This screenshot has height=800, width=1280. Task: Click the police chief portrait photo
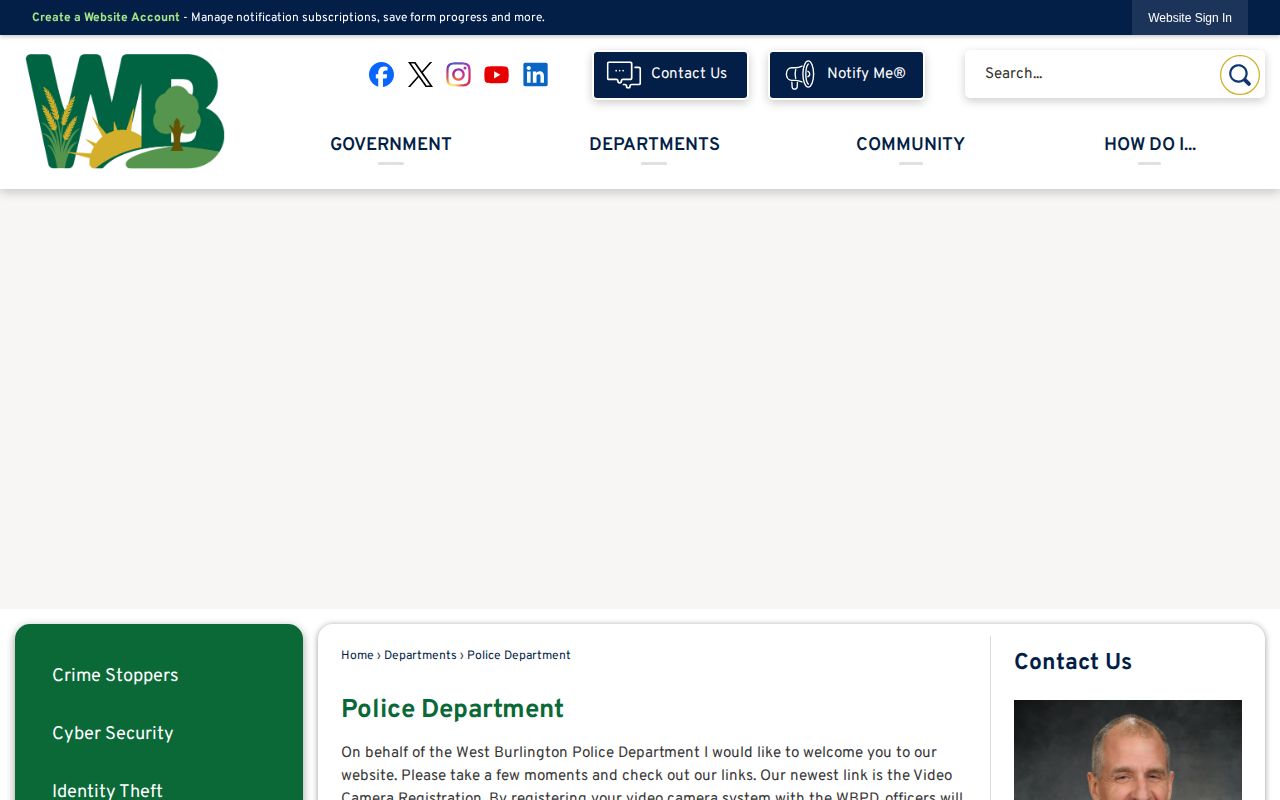tap(1128, 750)
